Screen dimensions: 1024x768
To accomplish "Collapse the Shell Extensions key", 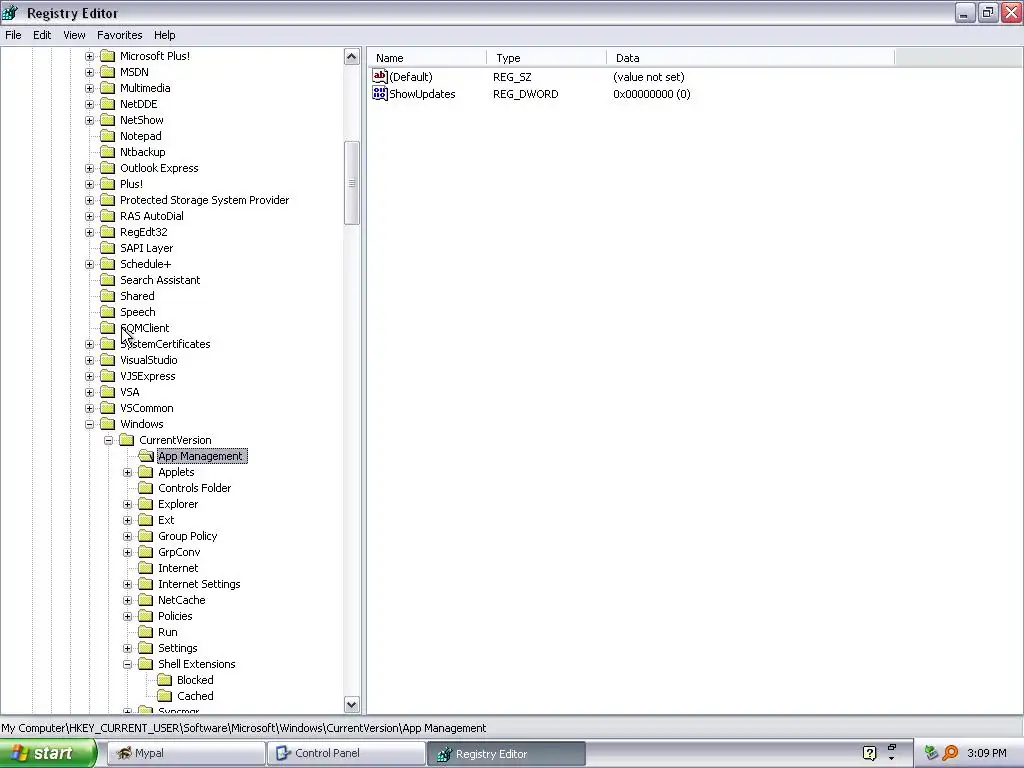I will [127, 664].
